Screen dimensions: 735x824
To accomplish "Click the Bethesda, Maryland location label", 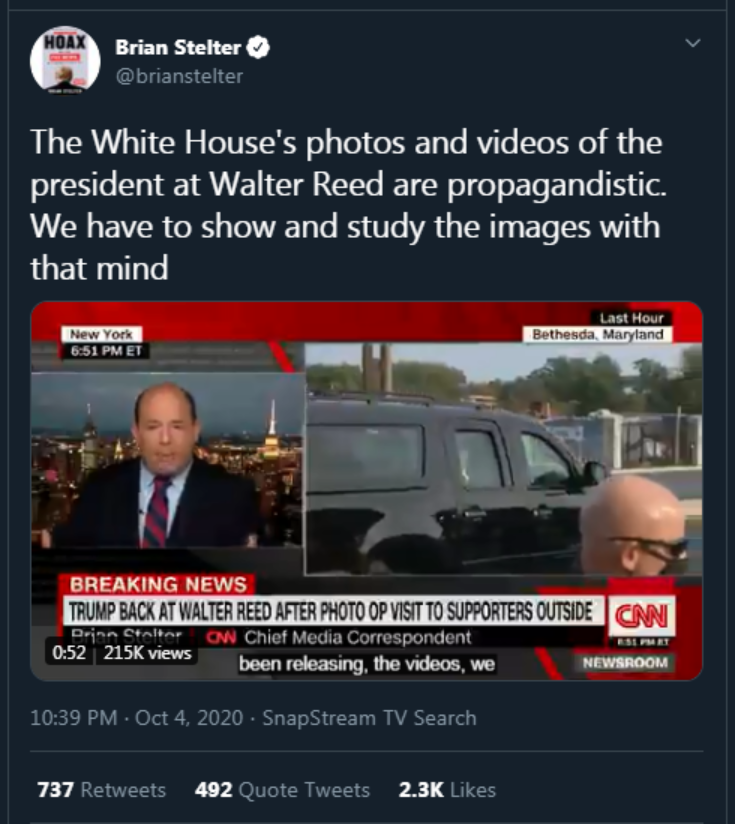I will 597,334.
